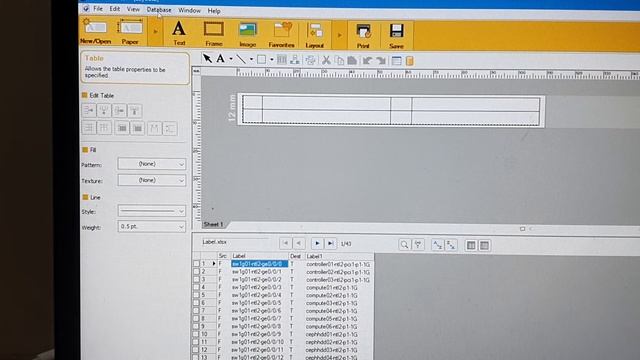Screen dimensions: 640x360
Task: Expand the Line tool dropdown arrow
Action: coord(251,60)
